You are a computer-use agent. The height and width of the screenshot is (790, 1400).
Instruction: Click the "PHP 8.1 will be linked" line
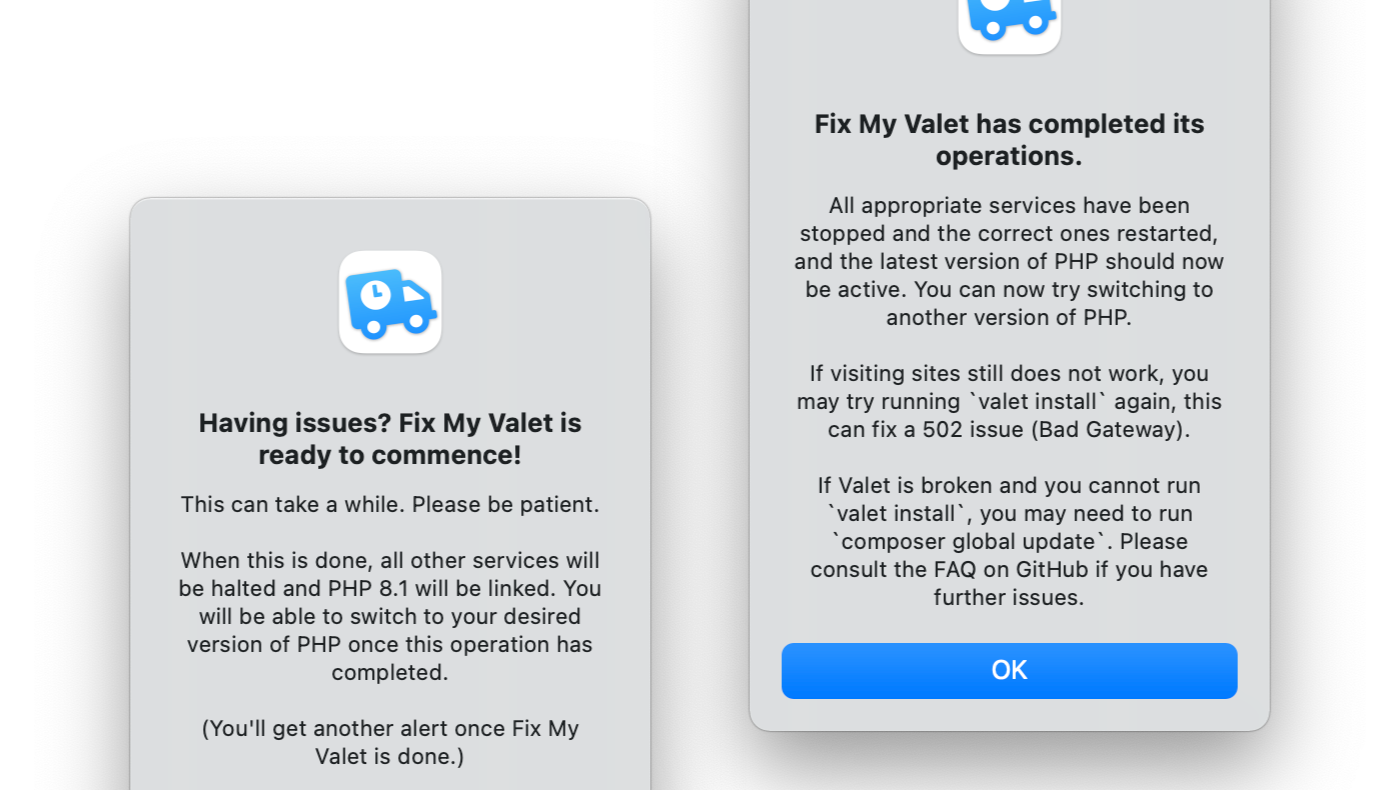(x=390, y=588)
